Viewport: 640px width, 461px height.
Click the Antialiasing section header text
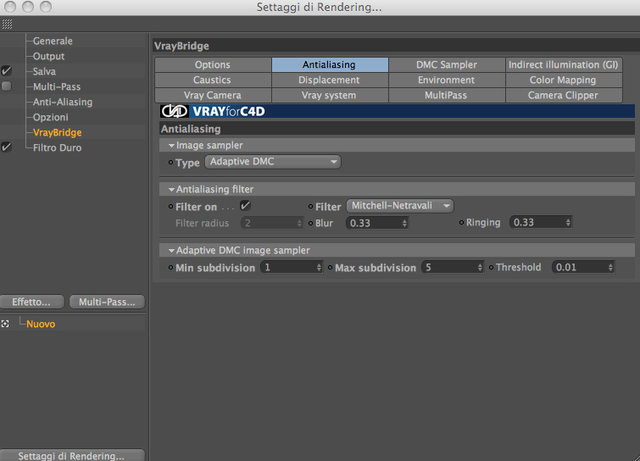tap(191, 129)
